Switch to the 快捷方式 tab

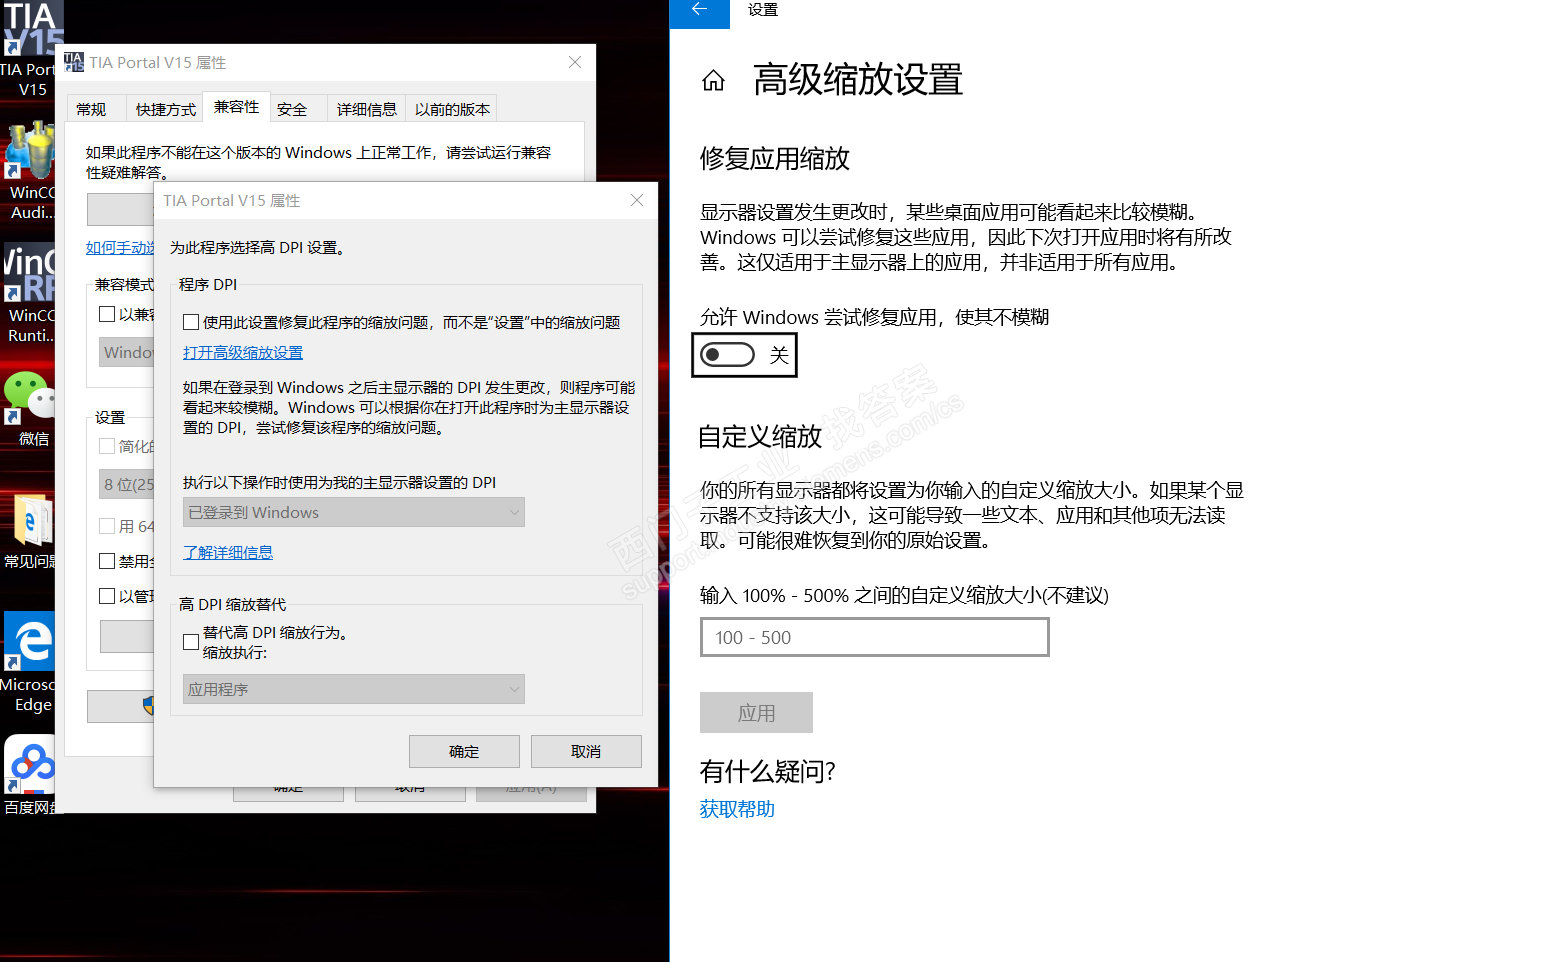coord(165,109)
